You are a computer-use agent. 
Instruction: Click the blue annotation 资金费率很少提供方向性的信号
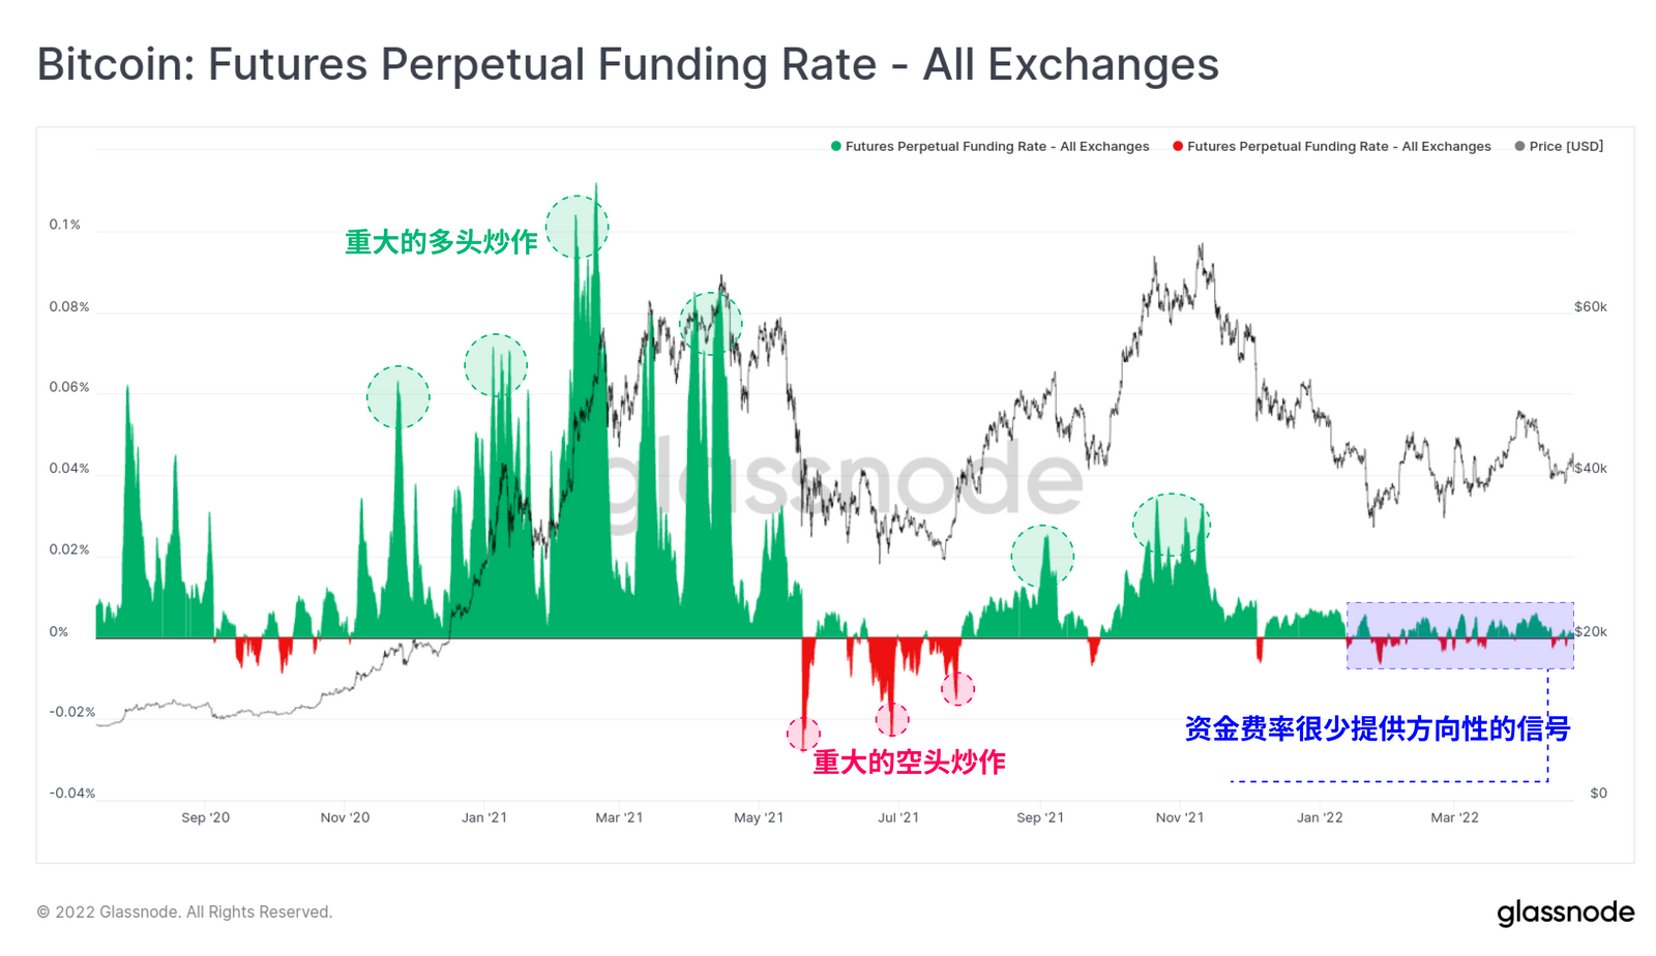(1377, 729)
